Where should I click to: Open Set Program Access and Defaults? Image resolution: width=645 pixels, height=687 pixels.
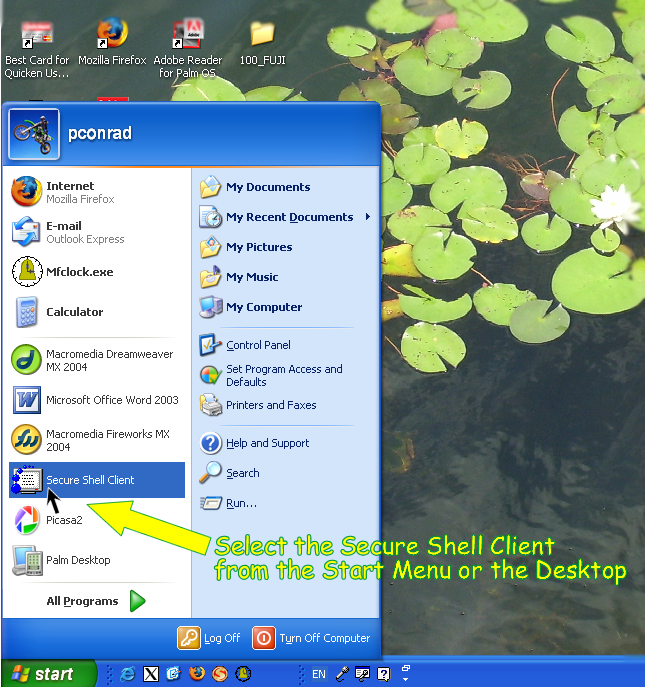pyautogui.click(x=286, y=375)
